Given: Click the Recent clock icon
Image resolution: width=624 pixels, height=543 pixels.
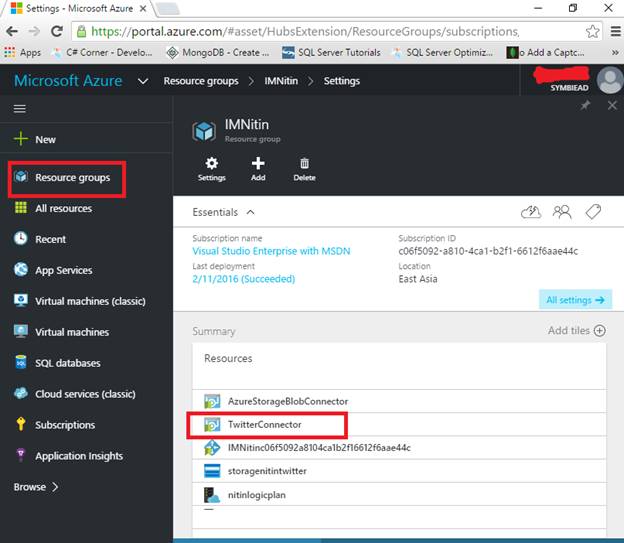Looking at the screenshot, I should click(21, 238).
